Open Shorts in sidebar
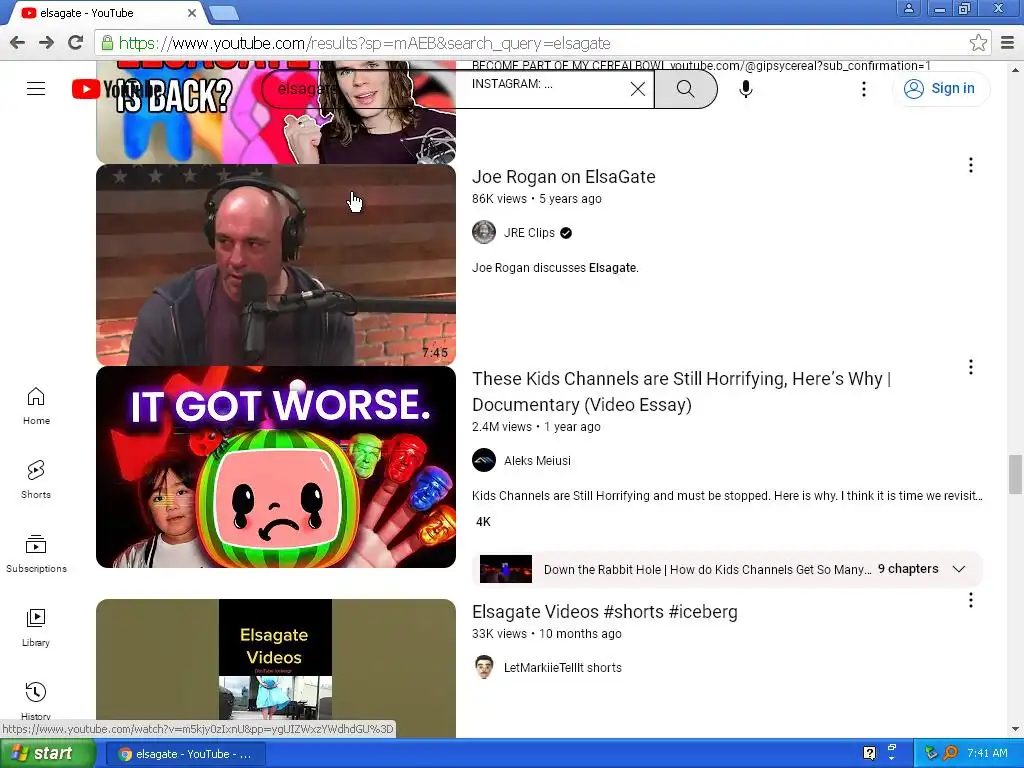Screen dimensions: 1024x768 pos(36,479)
